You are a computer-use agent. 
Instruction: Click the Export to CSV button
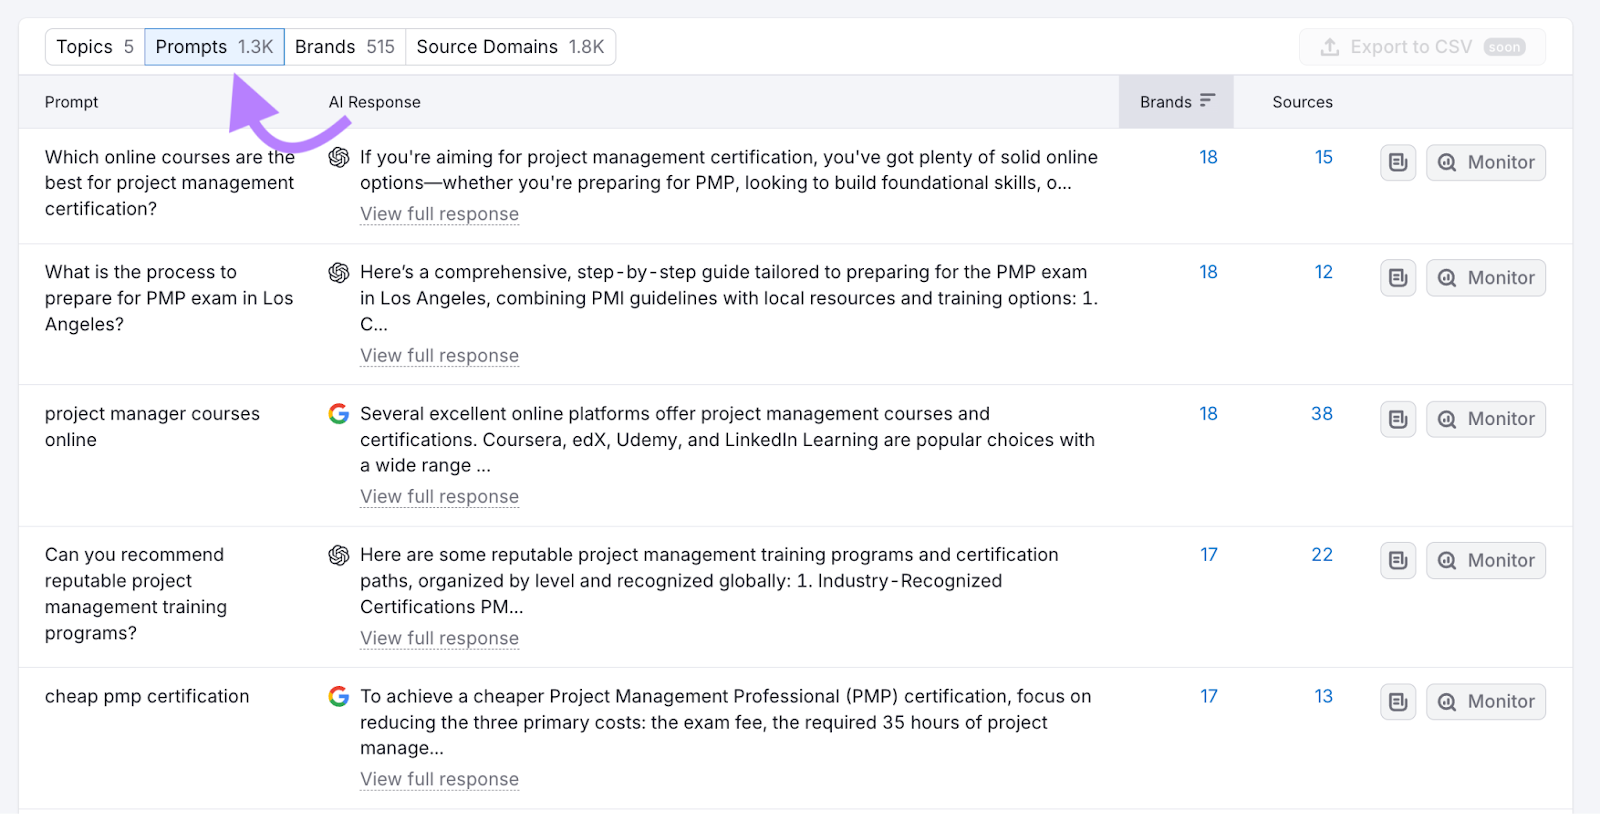(x=1421, y=47)
